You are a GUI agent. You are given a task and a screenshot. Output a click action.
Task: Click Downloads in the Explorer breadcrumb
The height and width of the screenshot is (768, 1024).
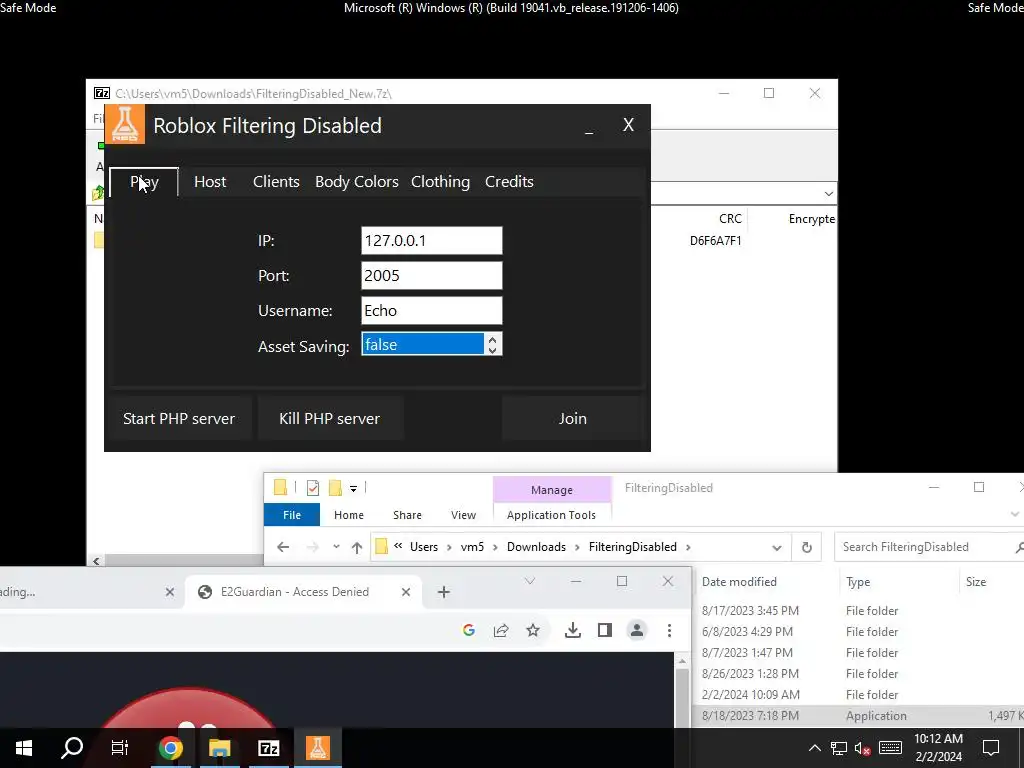(x=536, y=547)
